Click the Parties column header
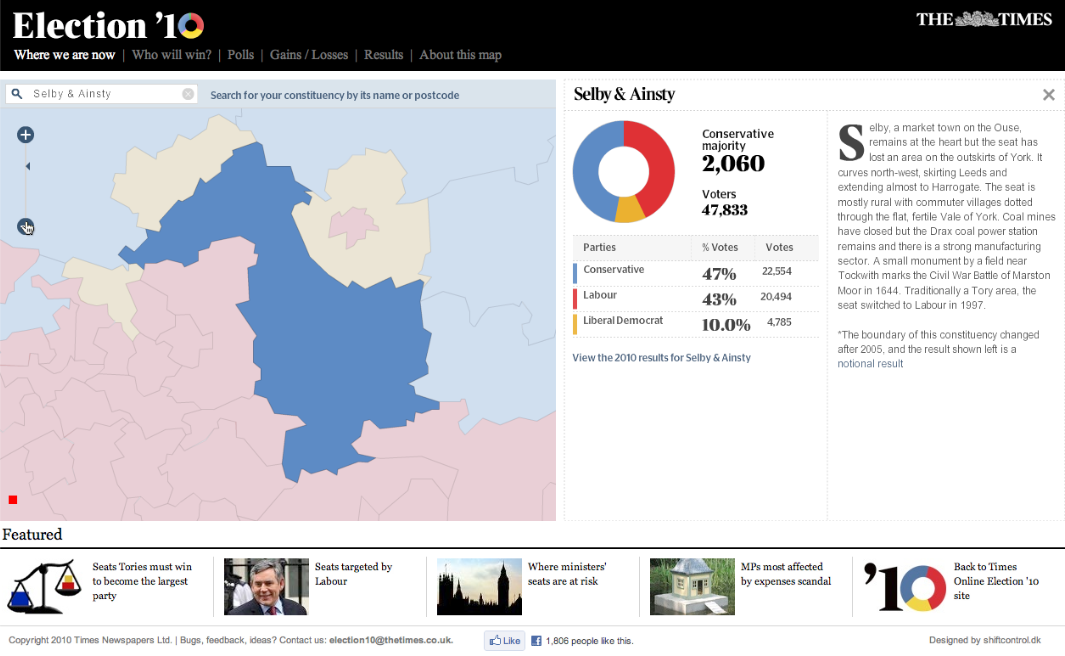The height and width of the screenshot is (656, 1065). [x=599, y=248]
